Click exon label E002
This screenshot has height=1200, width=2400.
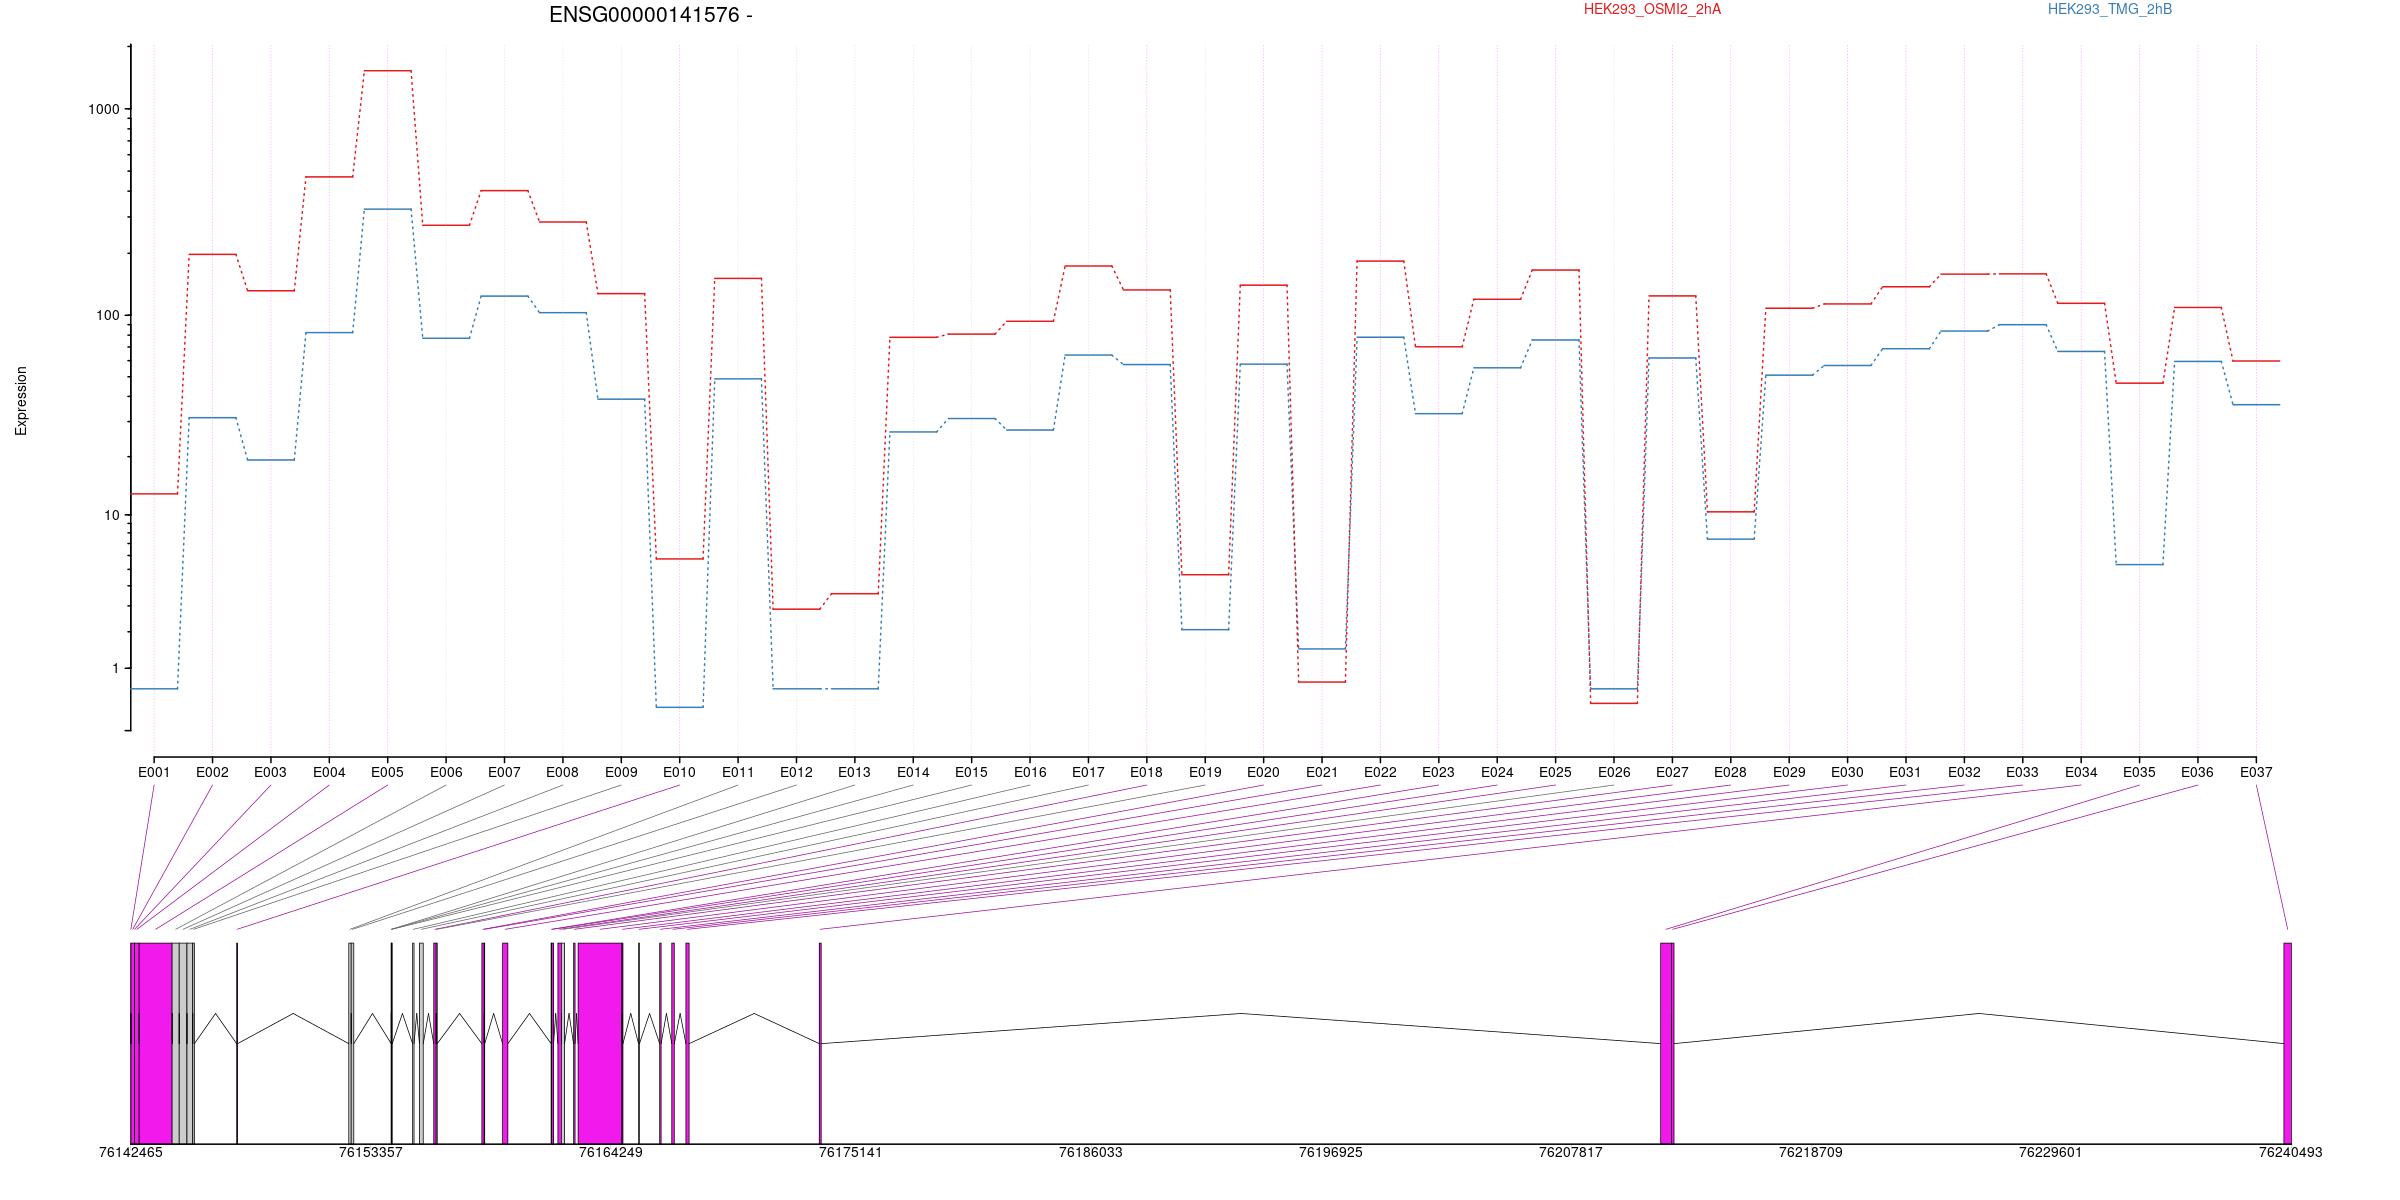[x=212, y=773]
